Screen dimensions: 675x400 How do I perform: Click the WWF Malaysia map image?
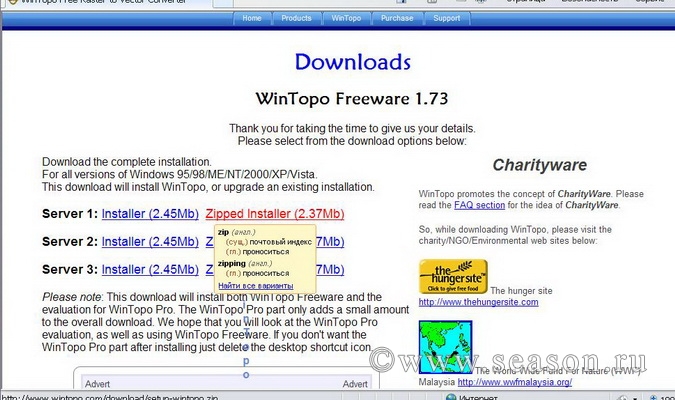pyautogui.click(x=445, y=347)
